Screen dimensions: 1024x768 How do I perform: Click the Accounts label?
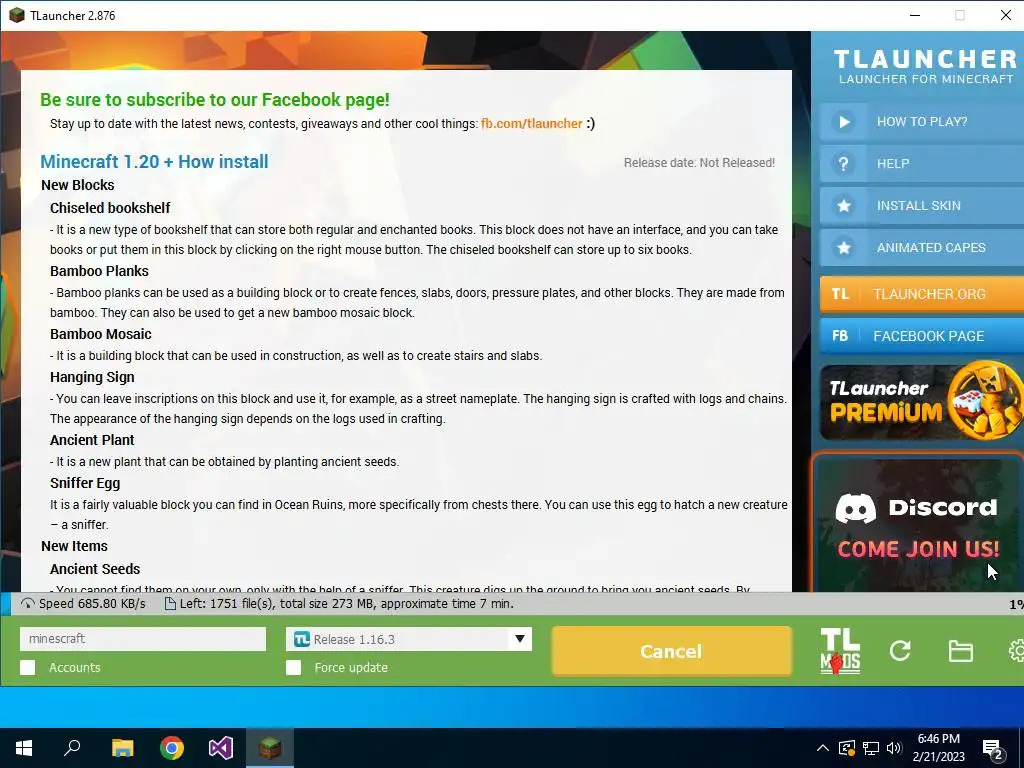pos(74,667)
